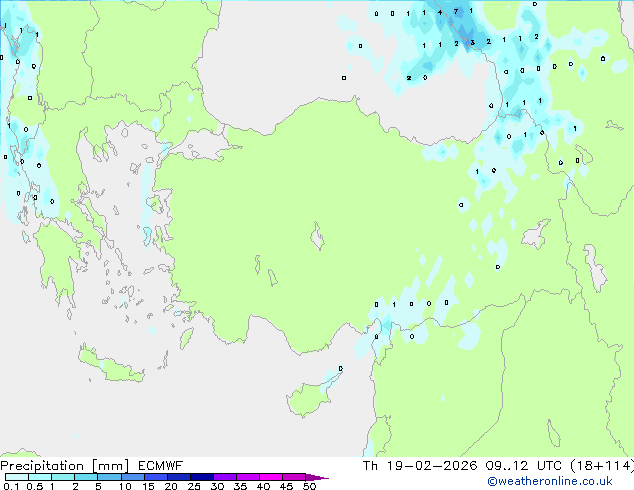Click the '09..12 UTC' time range text
Image resolution: width=634 pixels, height=490 pixels.
click(x=523, y=466)
